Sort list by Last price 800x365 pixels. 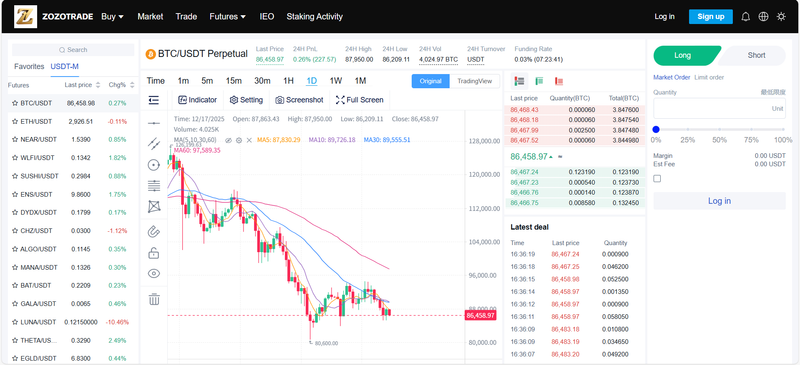[x=82, y=85]
